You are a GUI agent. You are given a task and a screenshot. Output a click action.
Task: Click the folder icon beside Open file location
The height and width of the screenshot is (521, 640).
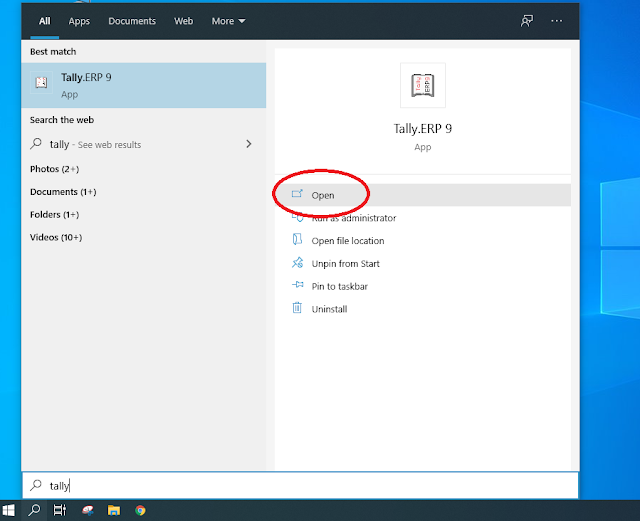point(297,239)
